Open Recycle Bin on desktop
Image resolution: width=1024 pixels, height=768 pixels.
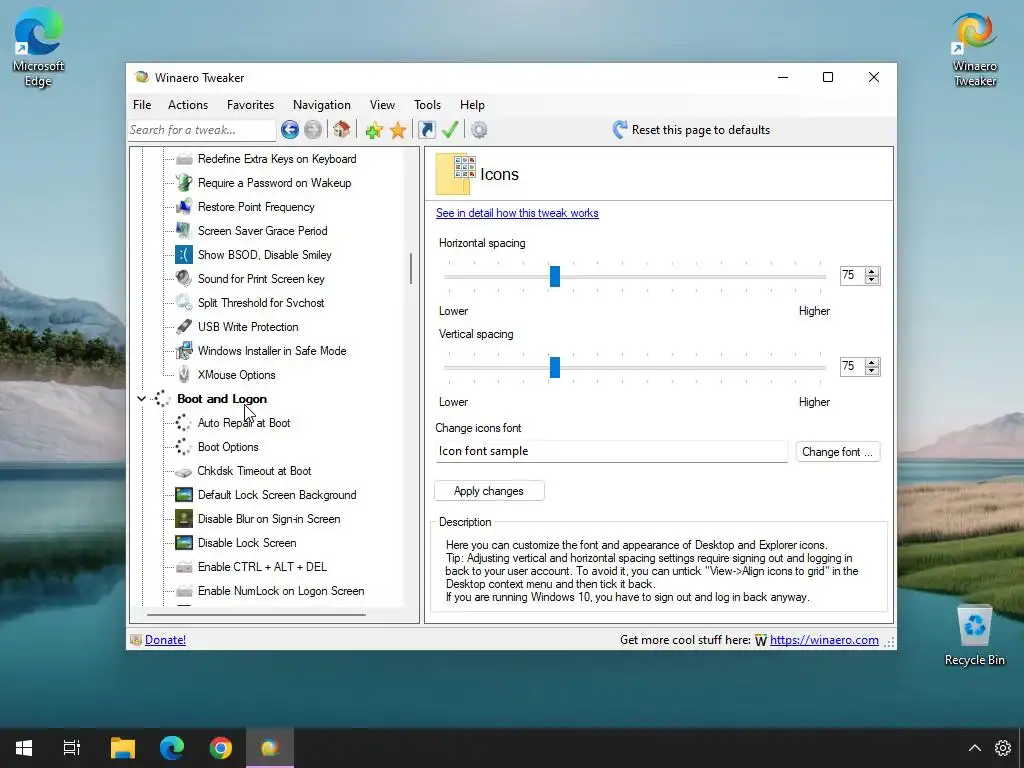[974, 635]
